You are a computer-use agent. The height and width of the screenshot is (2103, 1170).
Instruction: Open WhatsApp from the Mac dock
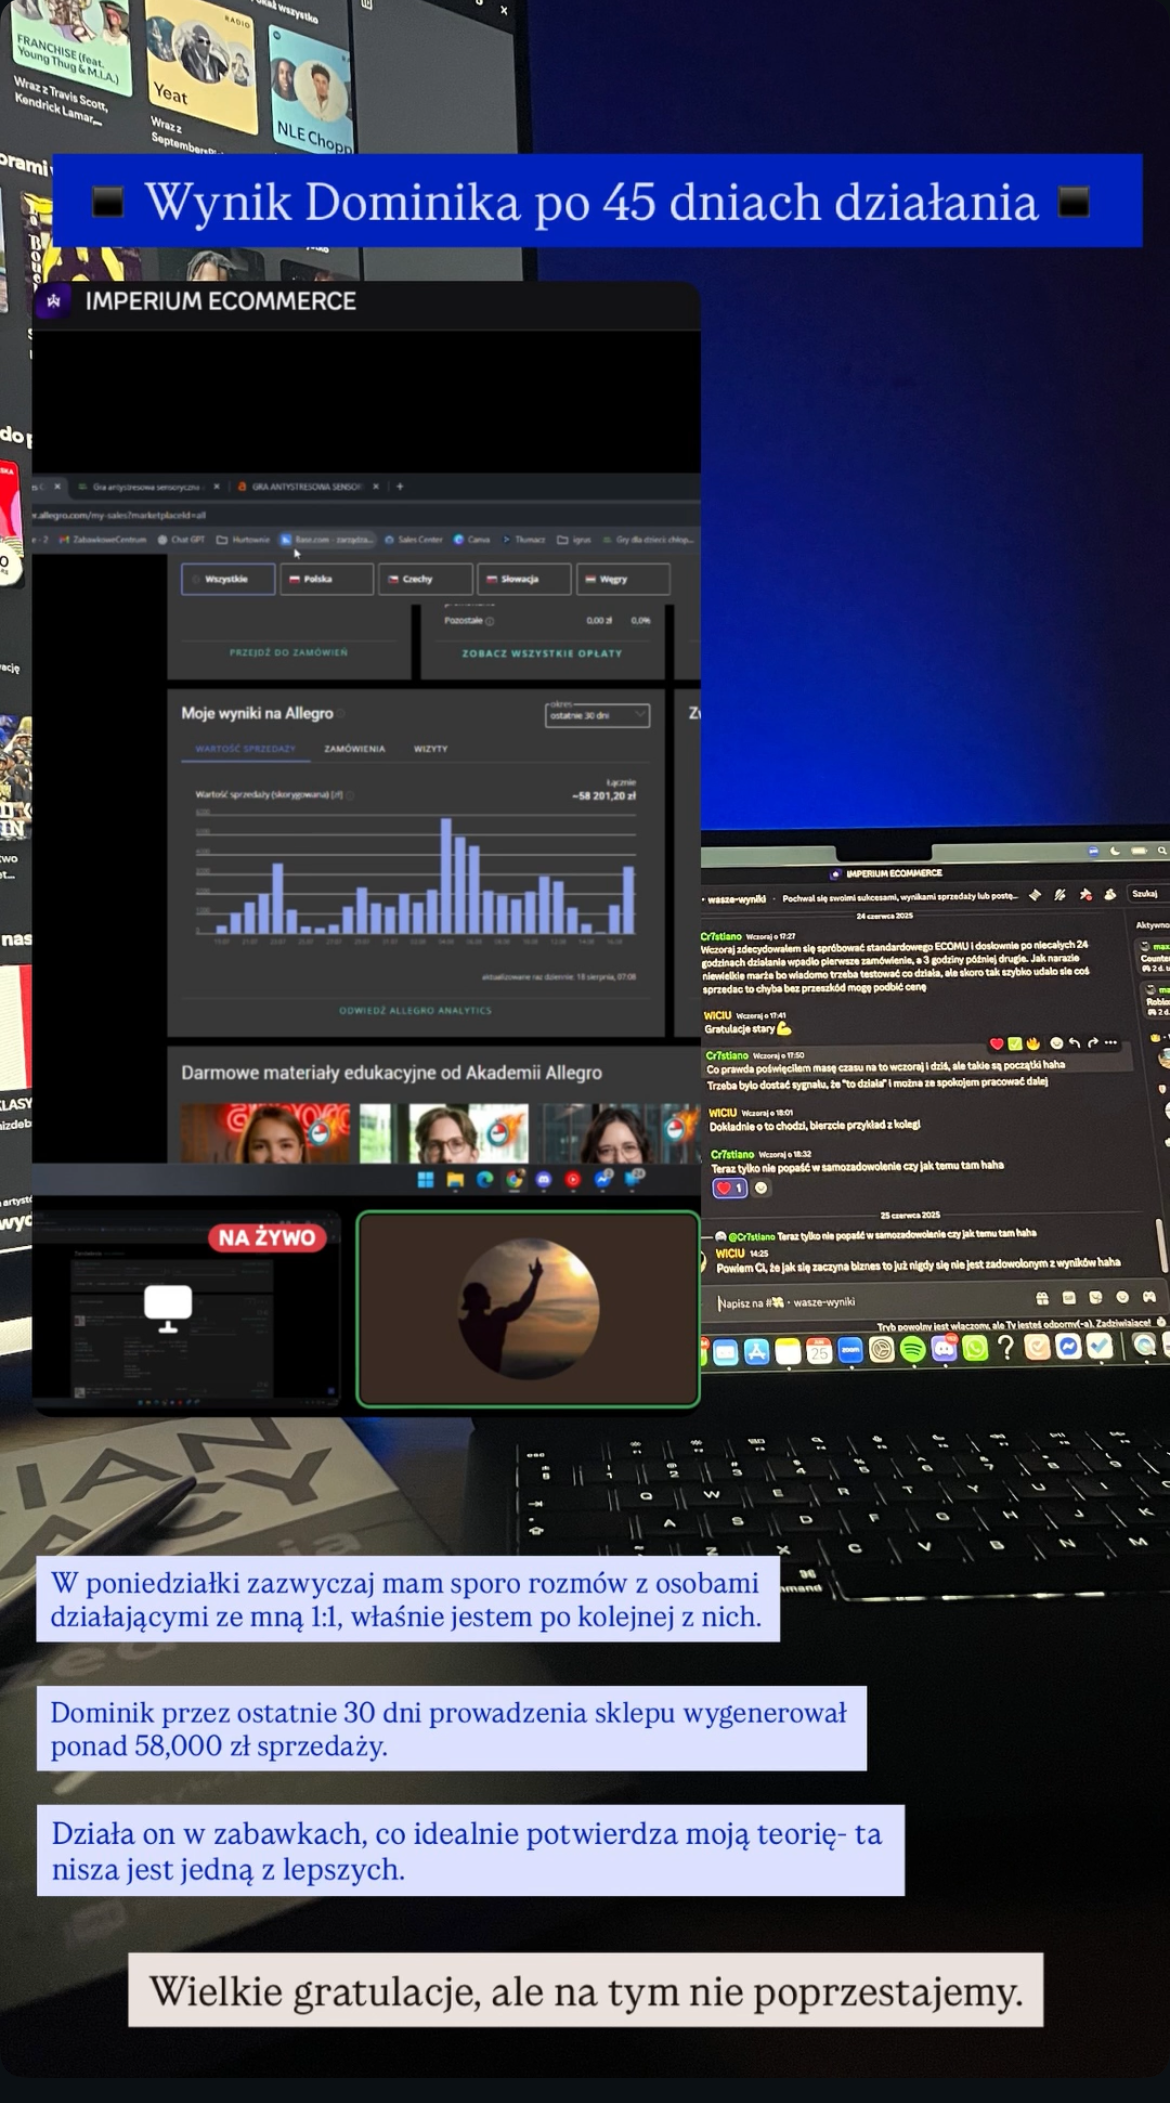974,1349
